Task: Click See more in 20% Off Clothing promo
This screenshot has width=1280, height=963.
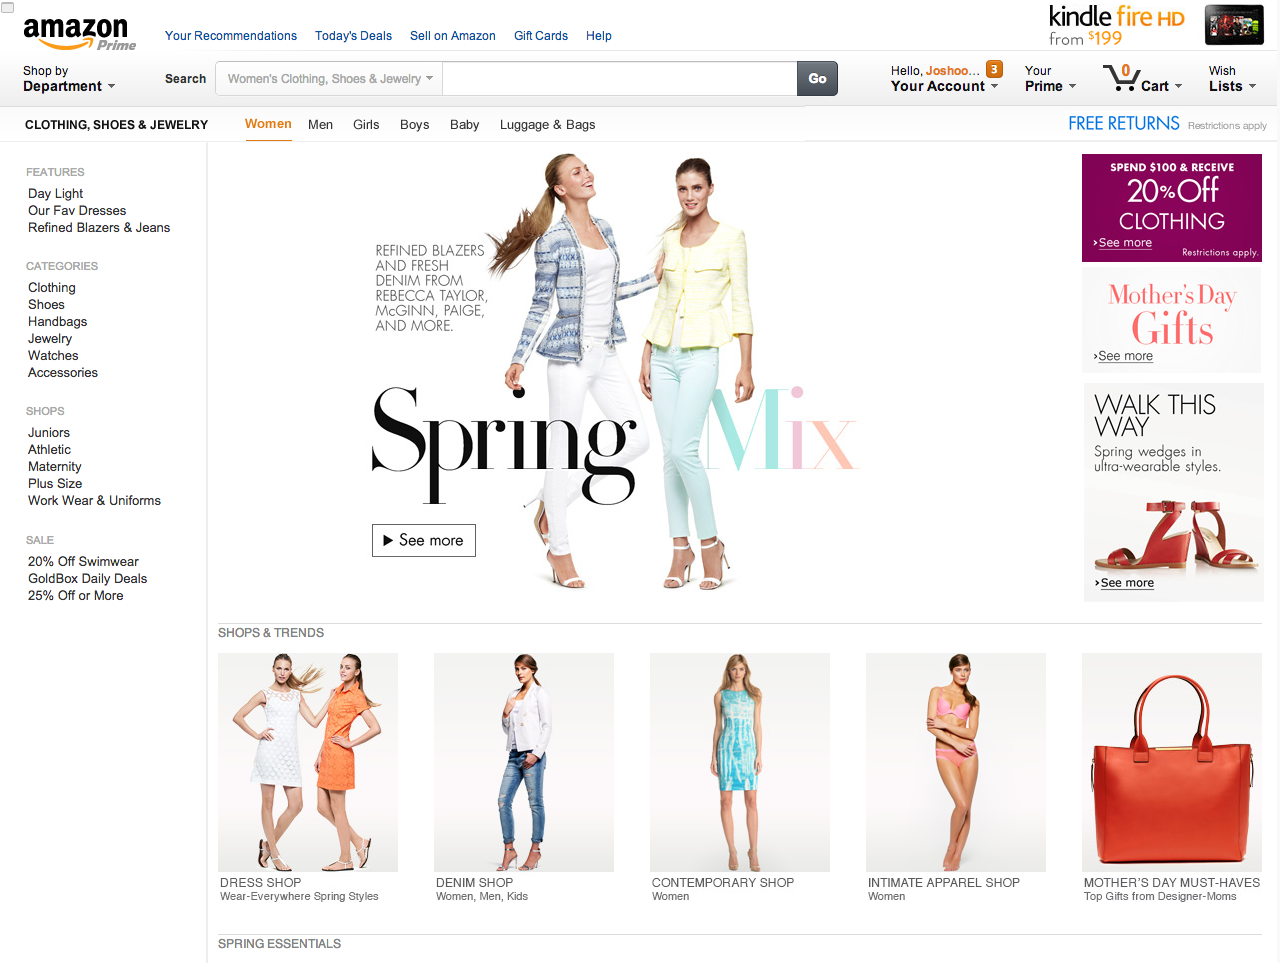Action: click(1124, 243)
